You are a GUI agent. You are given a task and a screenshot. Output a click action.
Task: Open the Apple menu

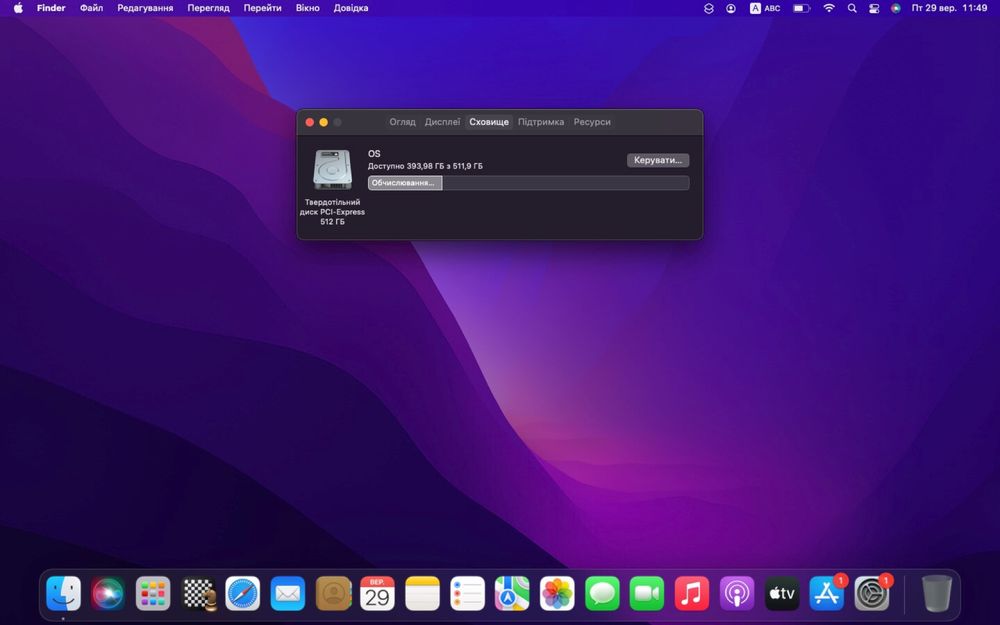(x=18, y=8)
